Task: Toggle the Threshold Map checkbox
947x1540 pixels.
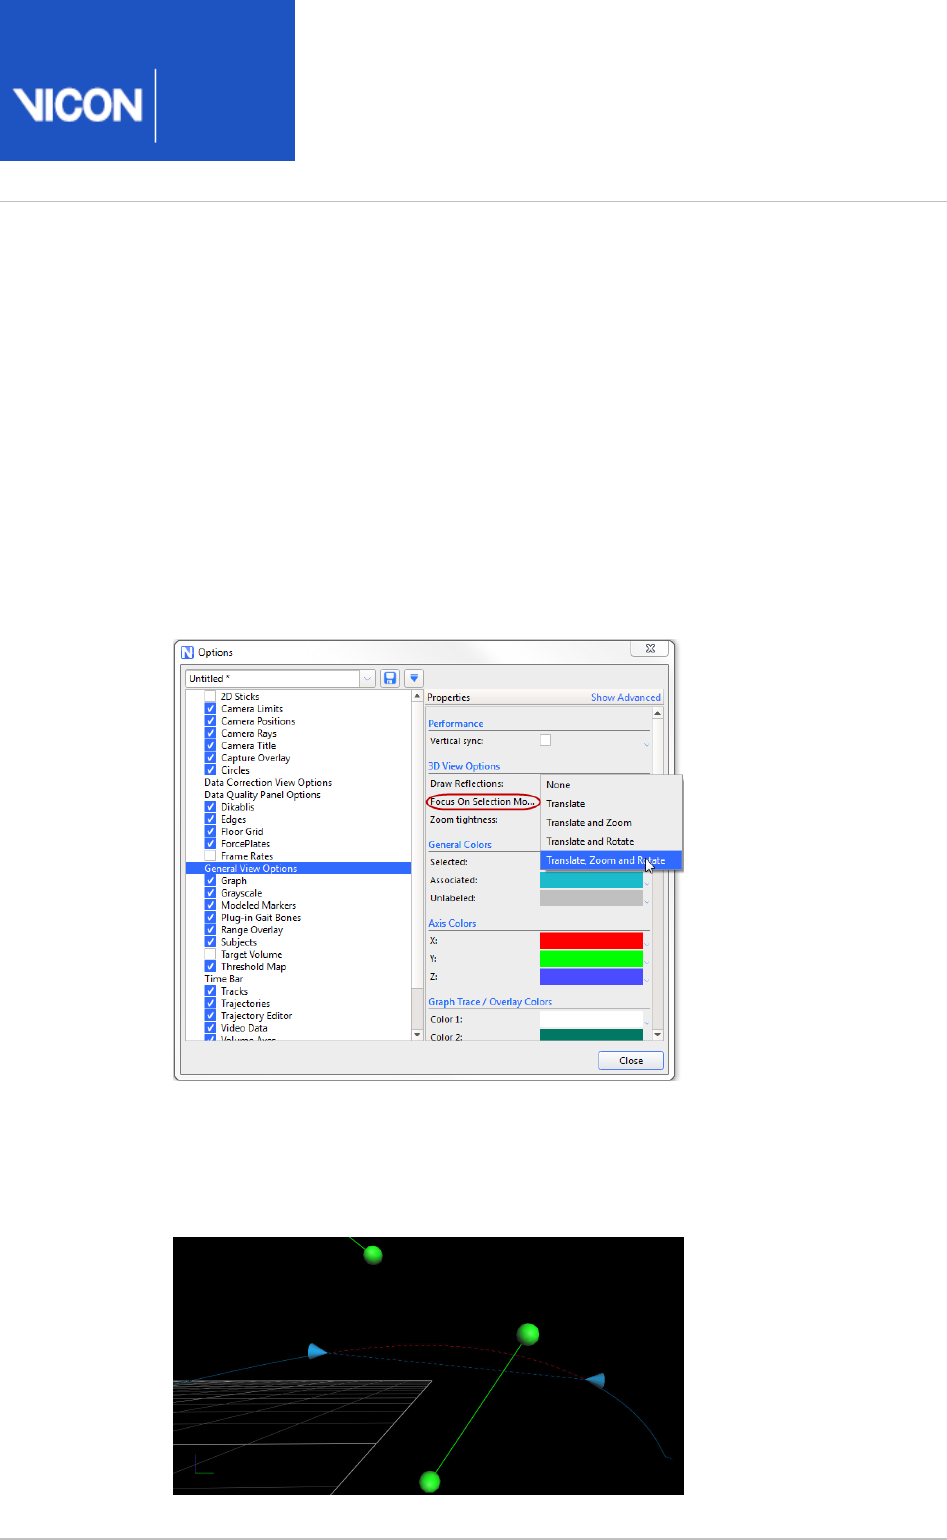Action: (x=210, y=967)
